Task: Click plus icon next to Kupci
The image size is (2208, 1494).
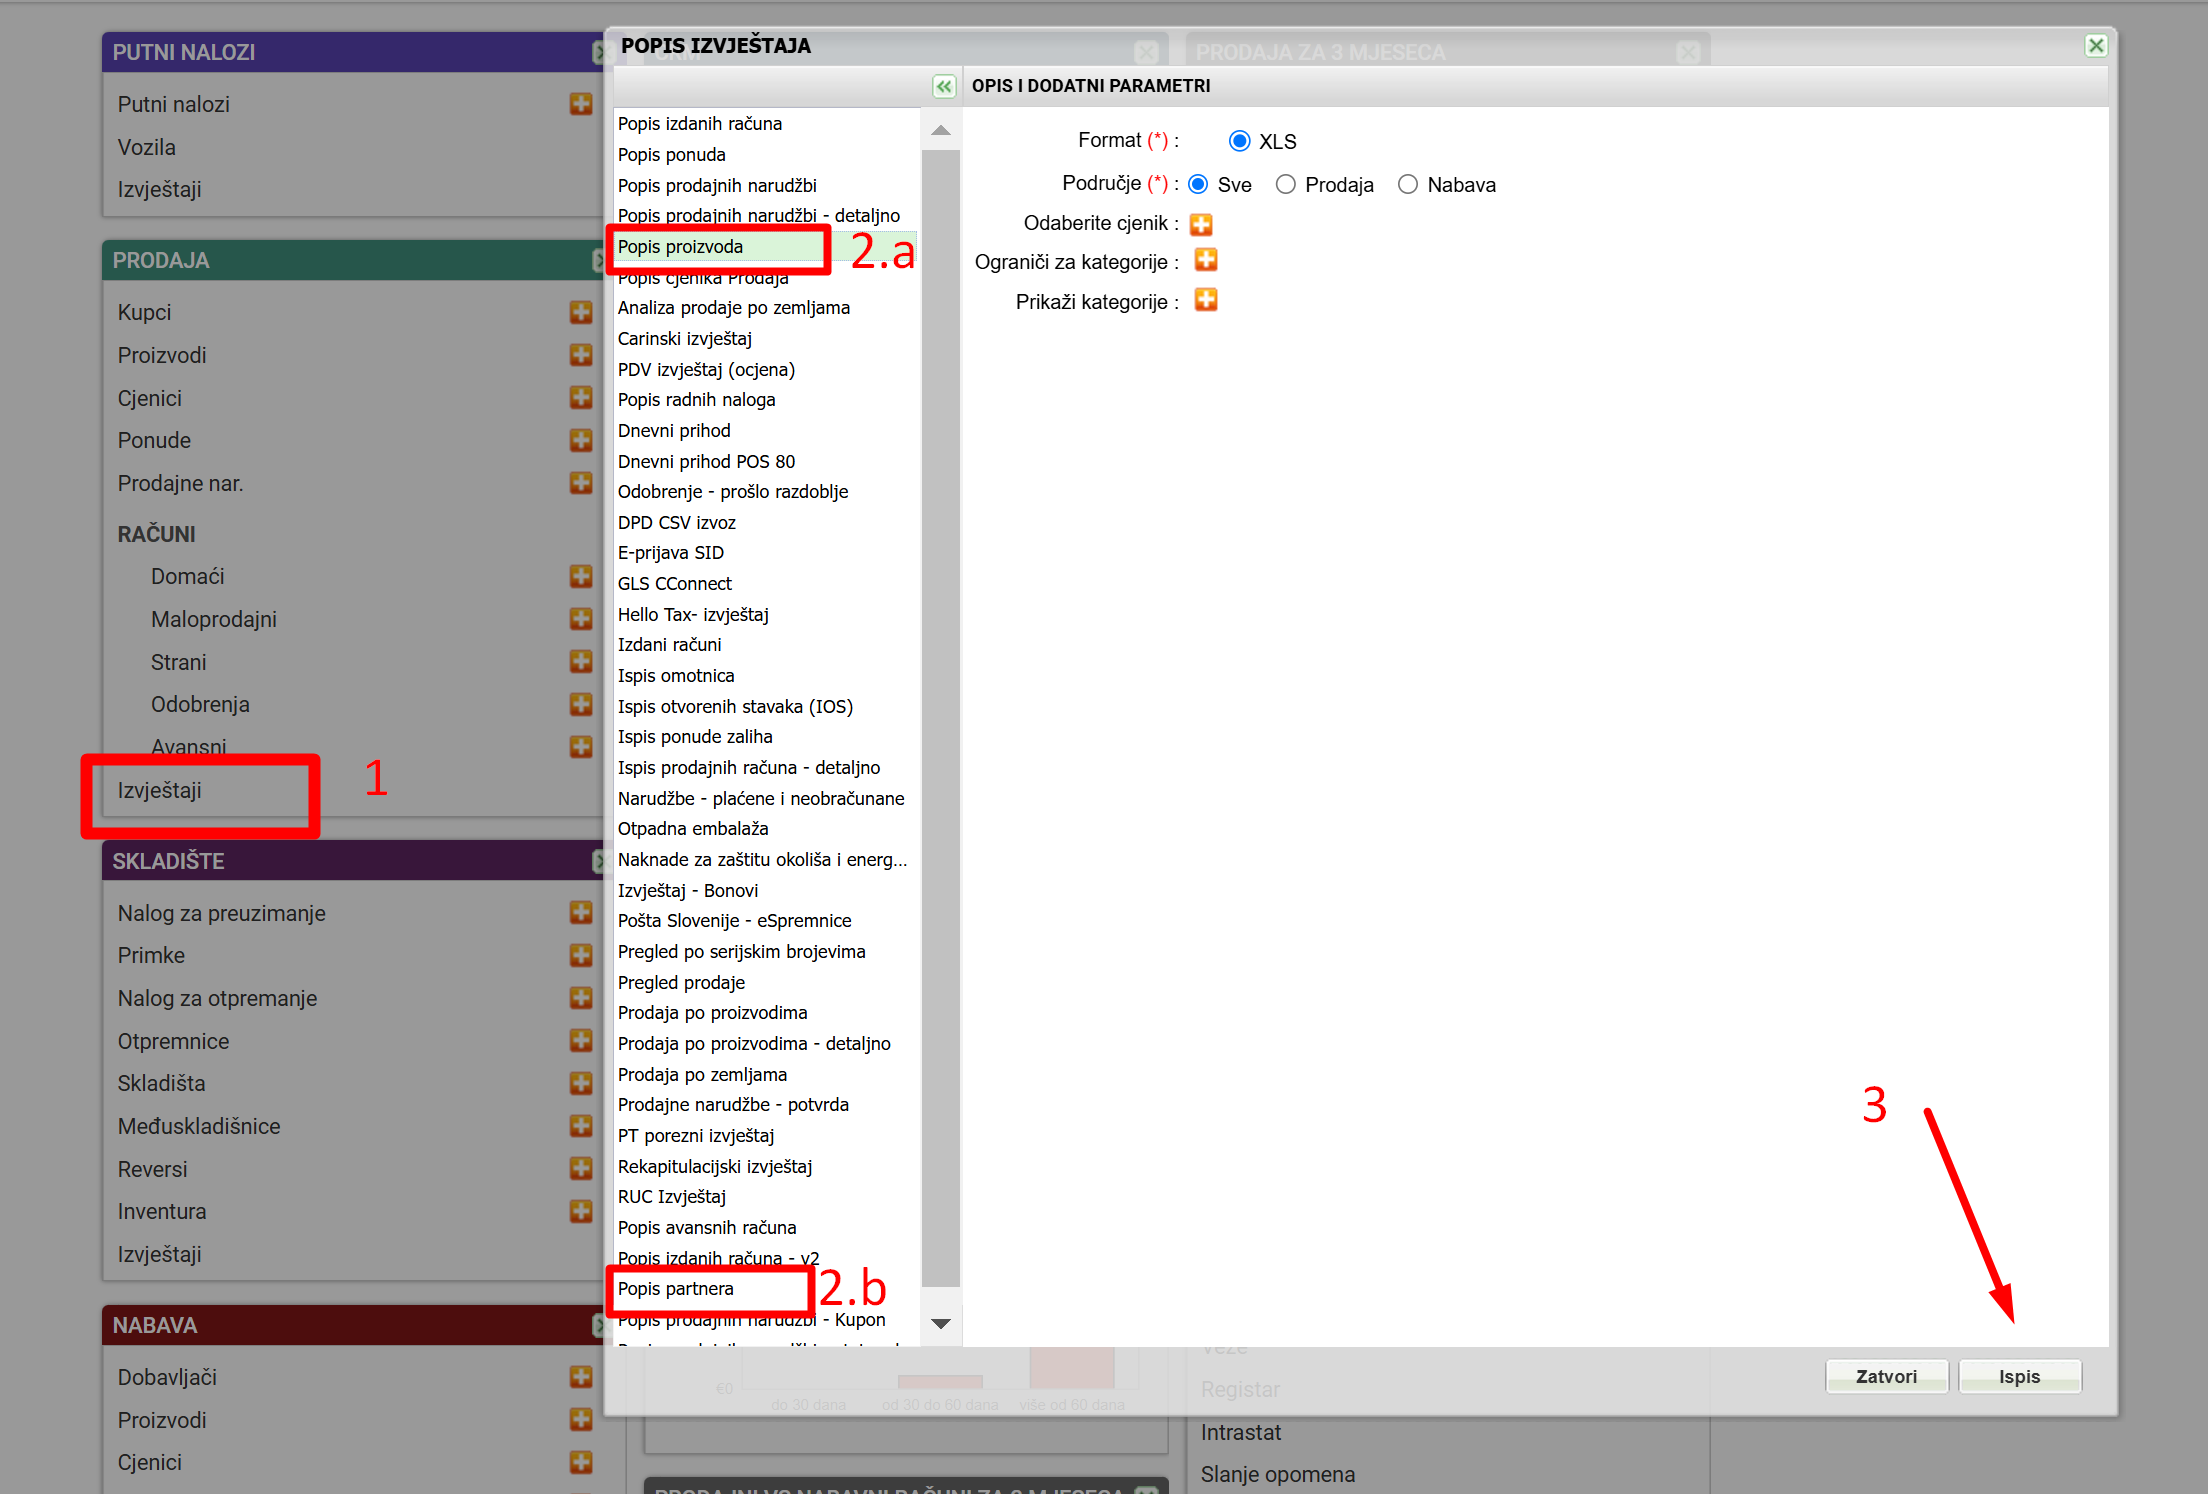Action: pyautogui.click(x=581, y=312)
